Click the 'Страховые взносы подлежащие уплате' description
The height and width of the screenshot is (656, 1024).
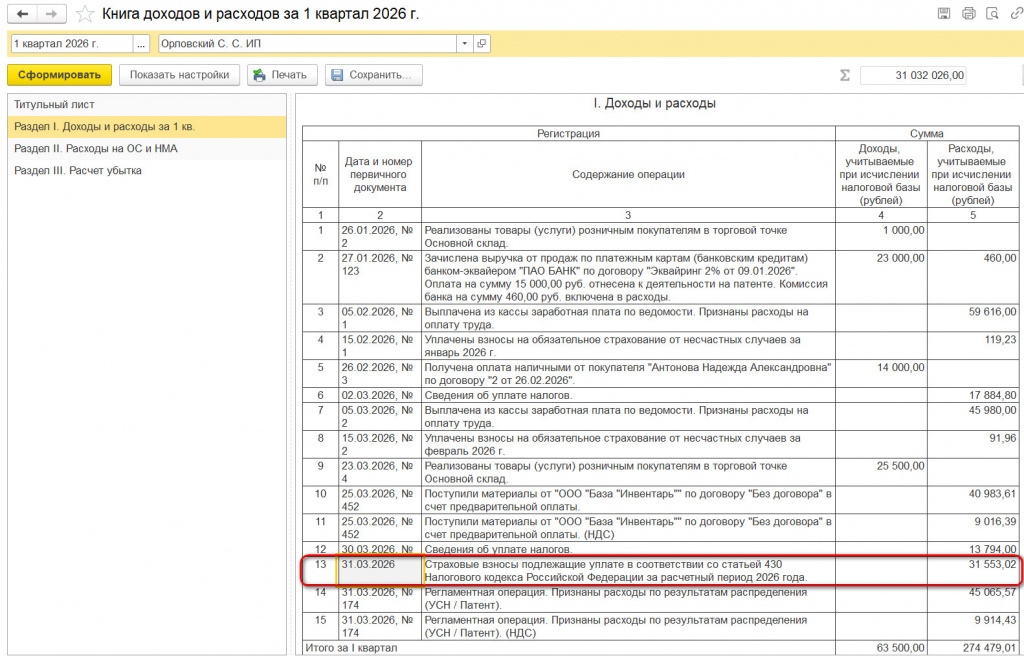[629, 570]
